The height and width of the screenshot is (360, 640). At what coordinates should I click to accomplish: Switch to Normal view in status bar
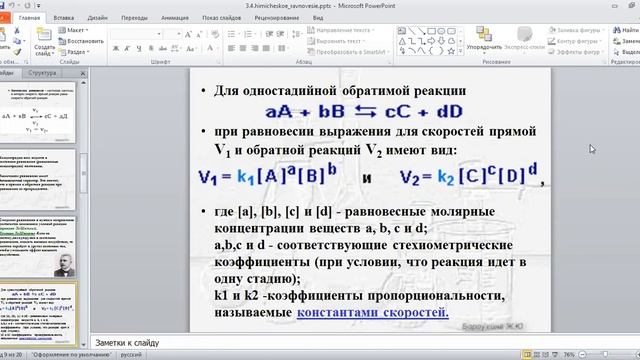point(527,355)
